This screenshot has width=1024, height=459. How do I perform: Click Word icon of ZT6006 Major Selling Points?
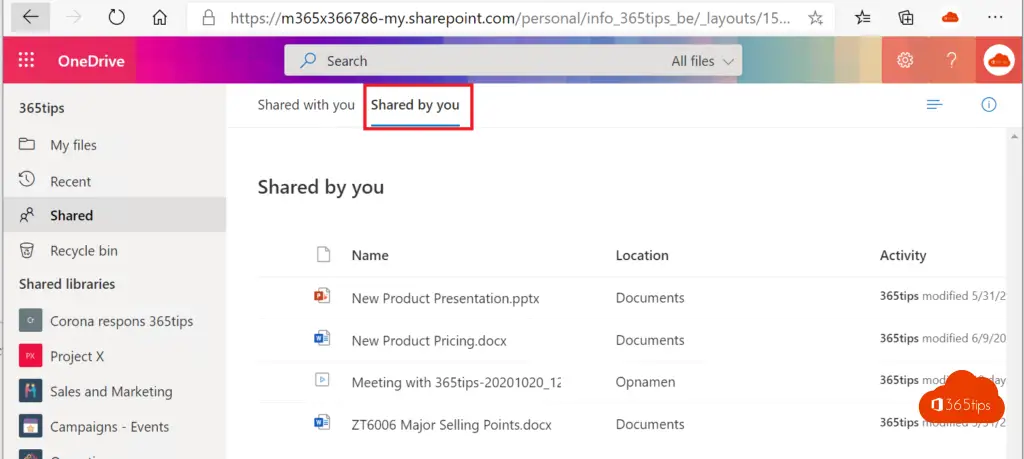[322, 423]
